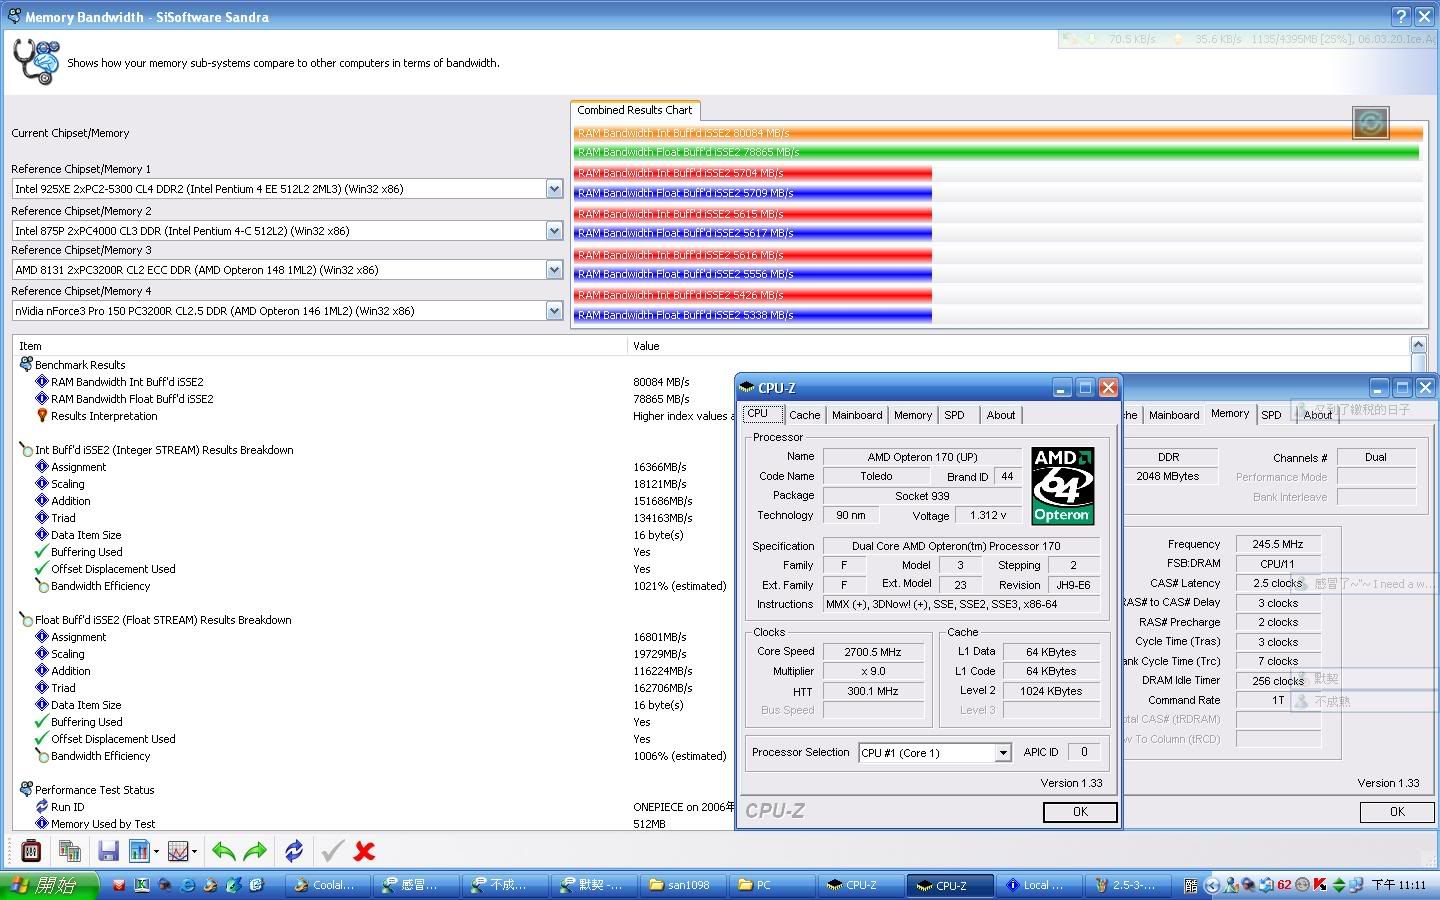This screenshot has height=900, width=1440.
Task: Click the Windows Start button
Action: (x=50, y=885)
